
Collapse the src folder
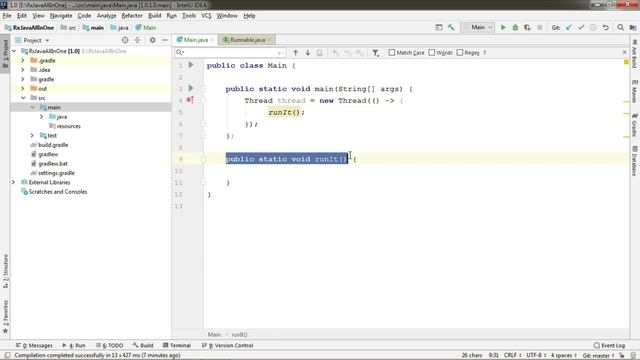[23, 98]
